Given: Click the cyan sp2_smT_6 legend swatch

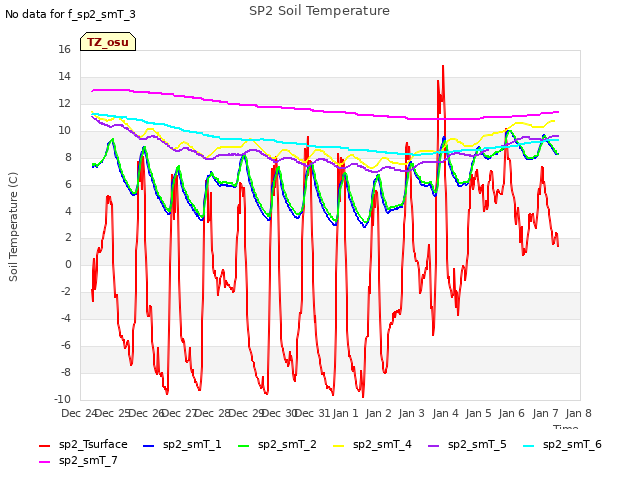Looking at the screenshot, I should click(x=528, y=446).
